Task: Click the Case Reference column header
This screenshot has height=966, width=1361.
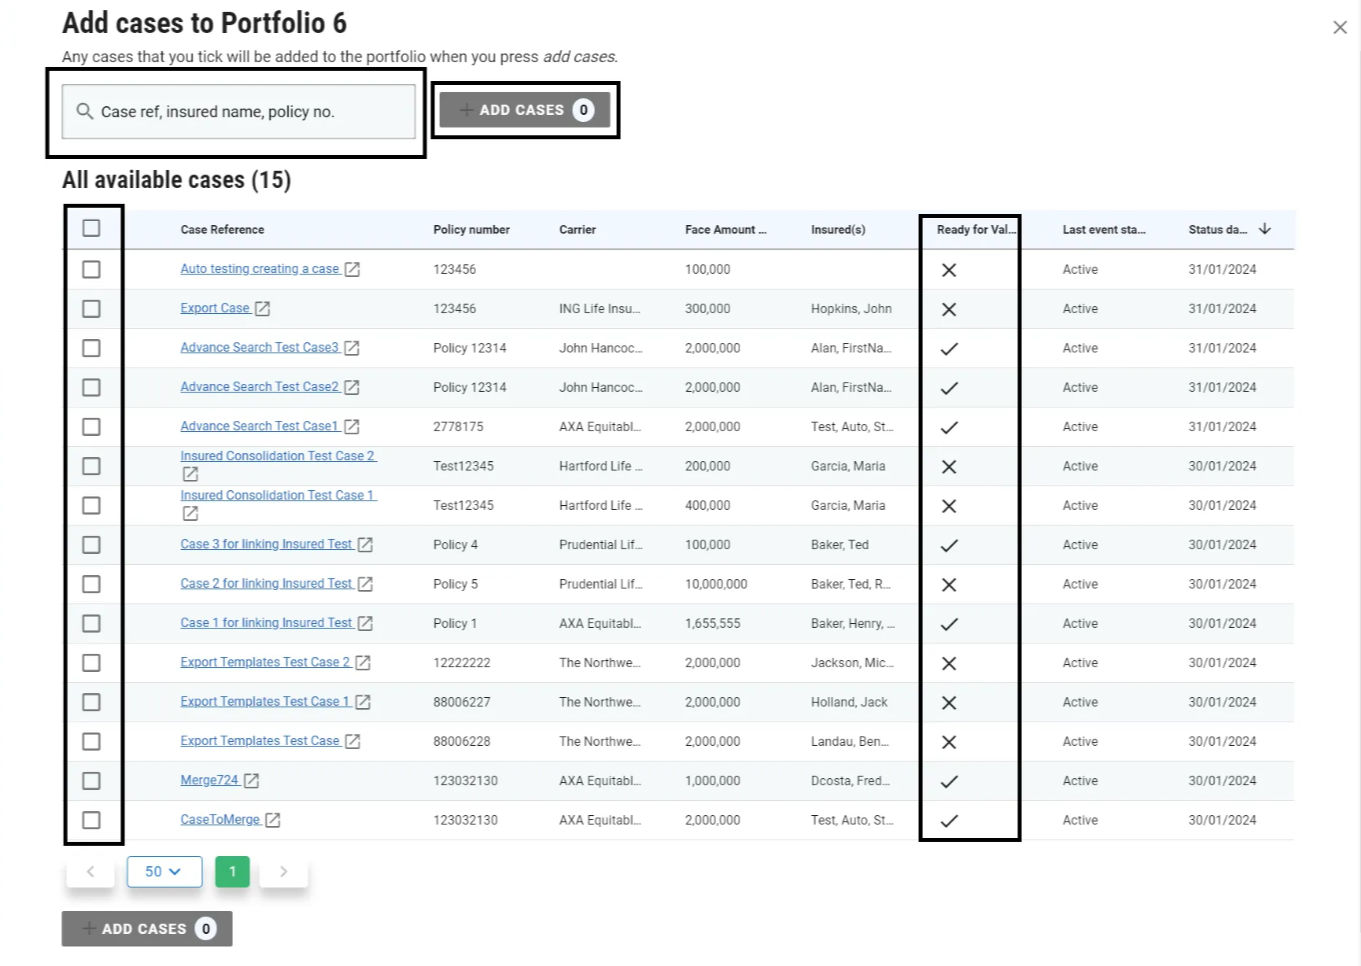Action: coord(222,230)
